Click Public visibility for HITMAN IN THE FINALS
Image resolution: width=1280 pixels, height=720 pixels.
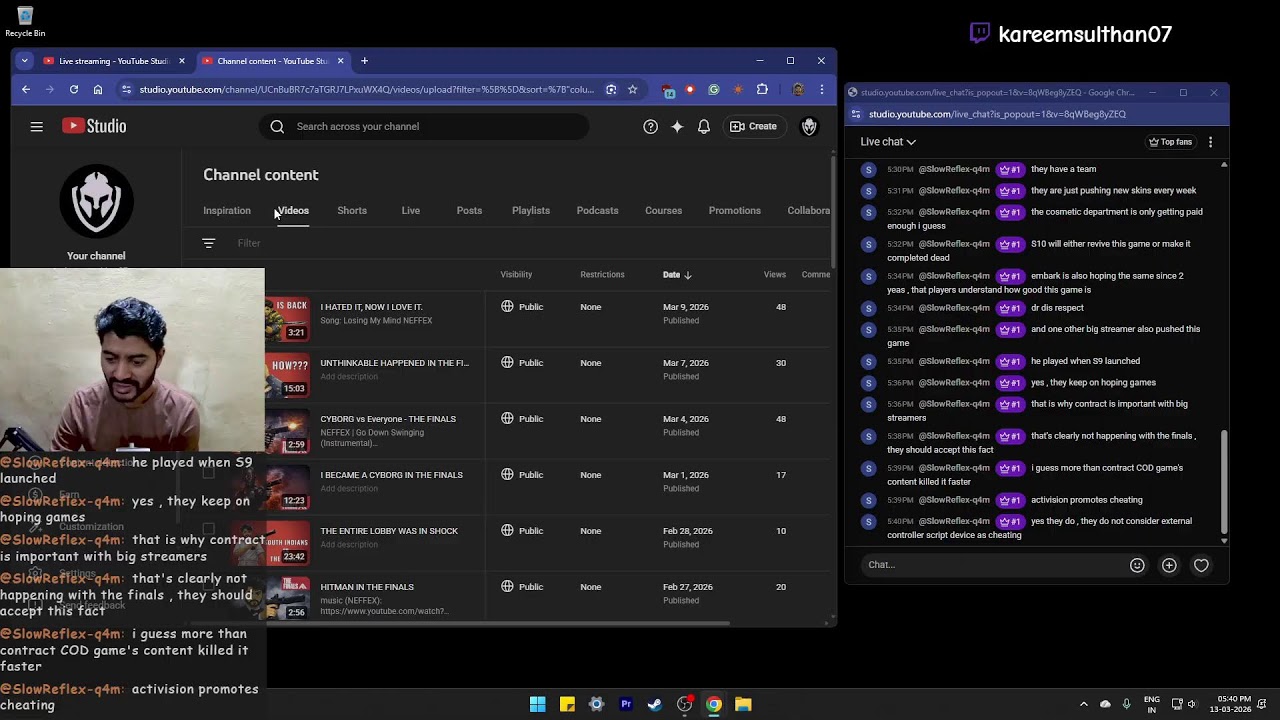click(522, 587)
